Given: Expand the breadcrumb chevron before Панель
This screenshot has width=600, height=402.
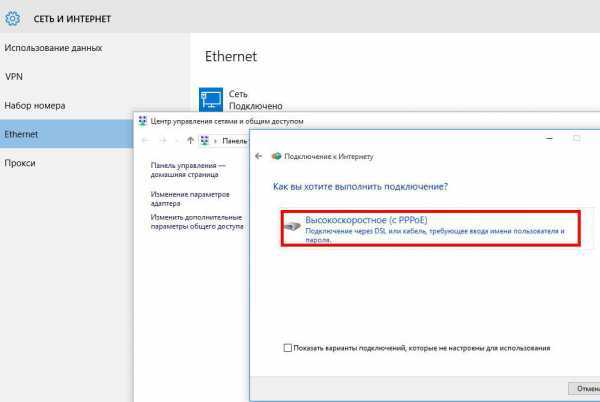Looking at the screenshot, I should [x=215, y=141].
